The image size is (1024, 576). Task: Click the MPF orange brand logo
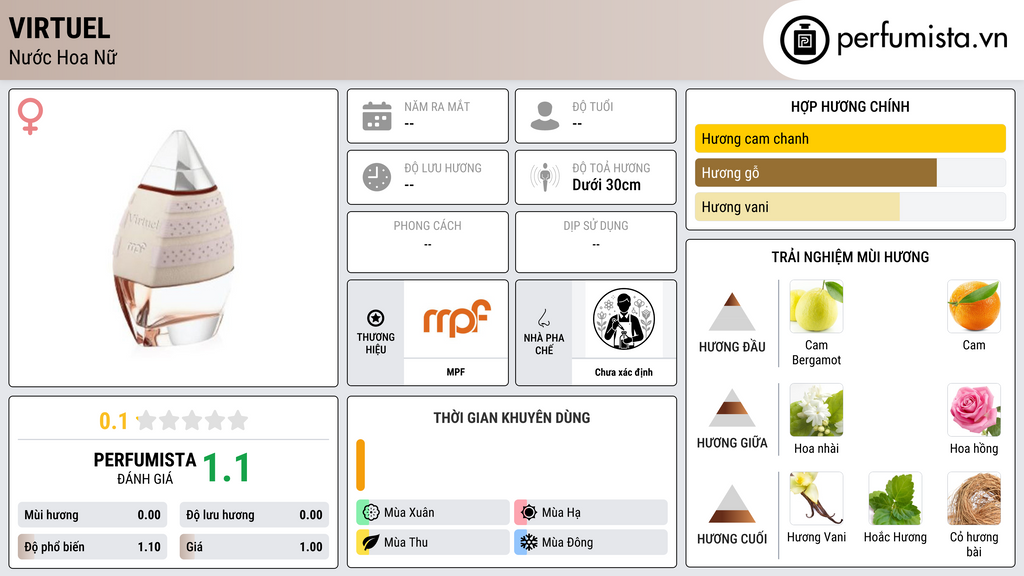456,318
